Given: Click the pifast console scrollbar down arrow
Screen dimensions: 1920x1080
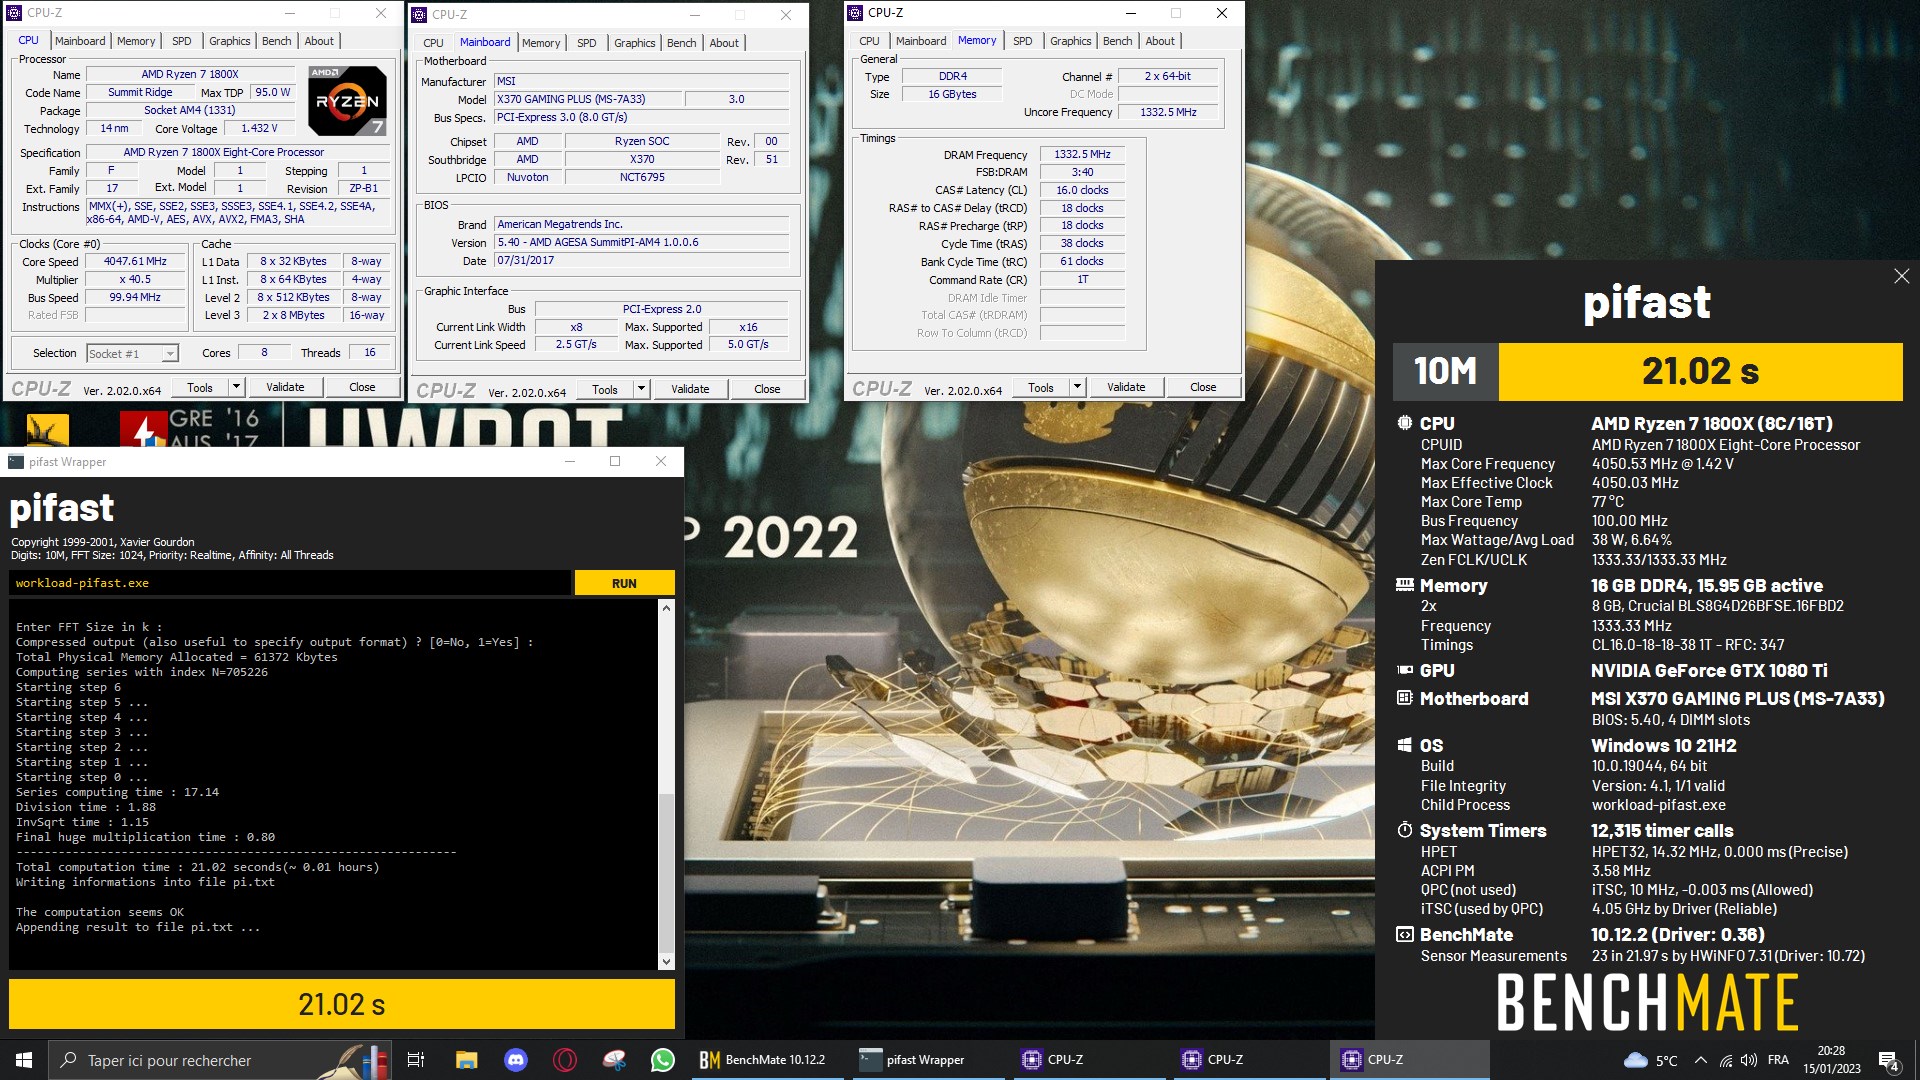Looking at the screenshot, I should tap(666, 962).
